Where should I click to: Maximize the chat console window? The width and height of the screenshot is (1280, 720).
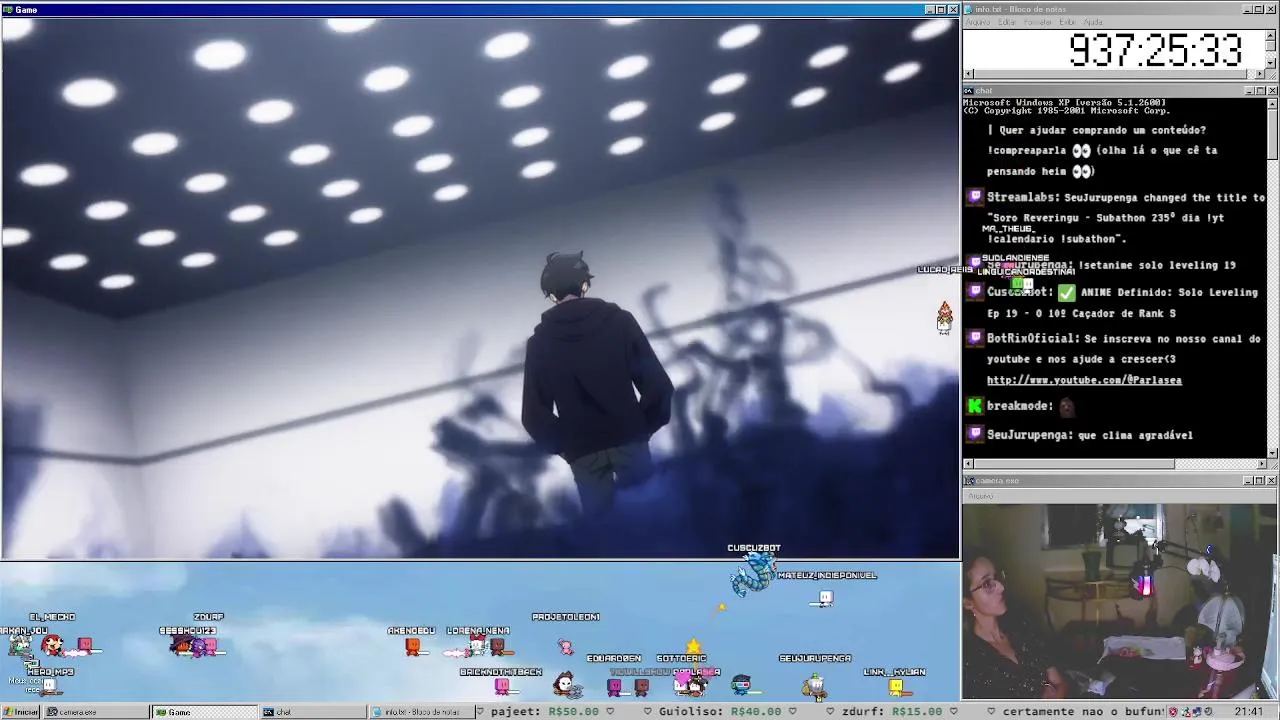(1259, 90)
